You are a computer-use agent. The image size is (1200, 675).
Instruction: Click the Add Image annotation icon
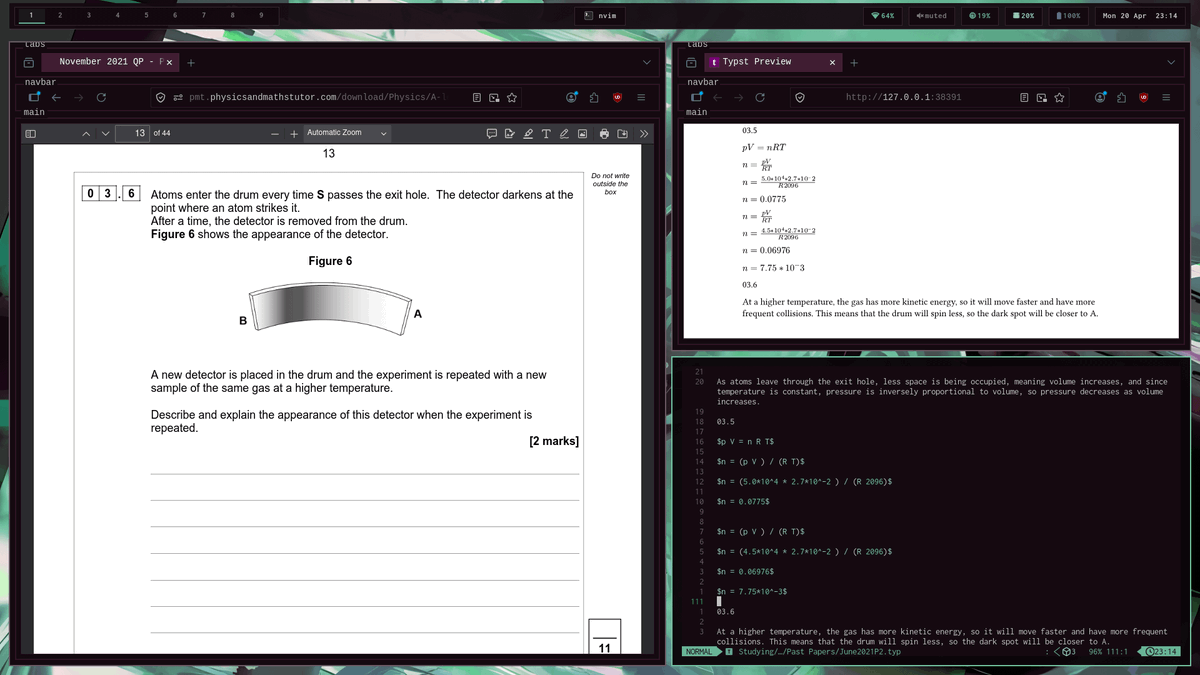(x=583, y=133)
